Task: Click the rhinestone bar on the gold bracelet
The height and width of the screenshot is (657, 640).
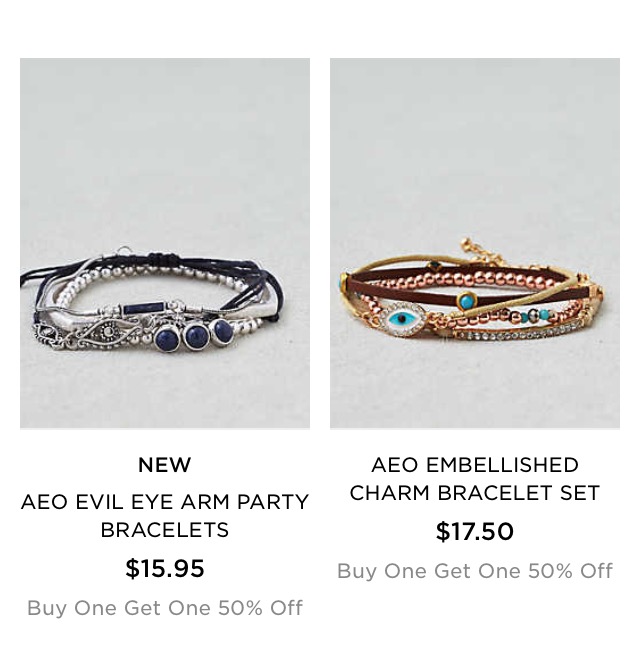Action: tap(518, 332)
